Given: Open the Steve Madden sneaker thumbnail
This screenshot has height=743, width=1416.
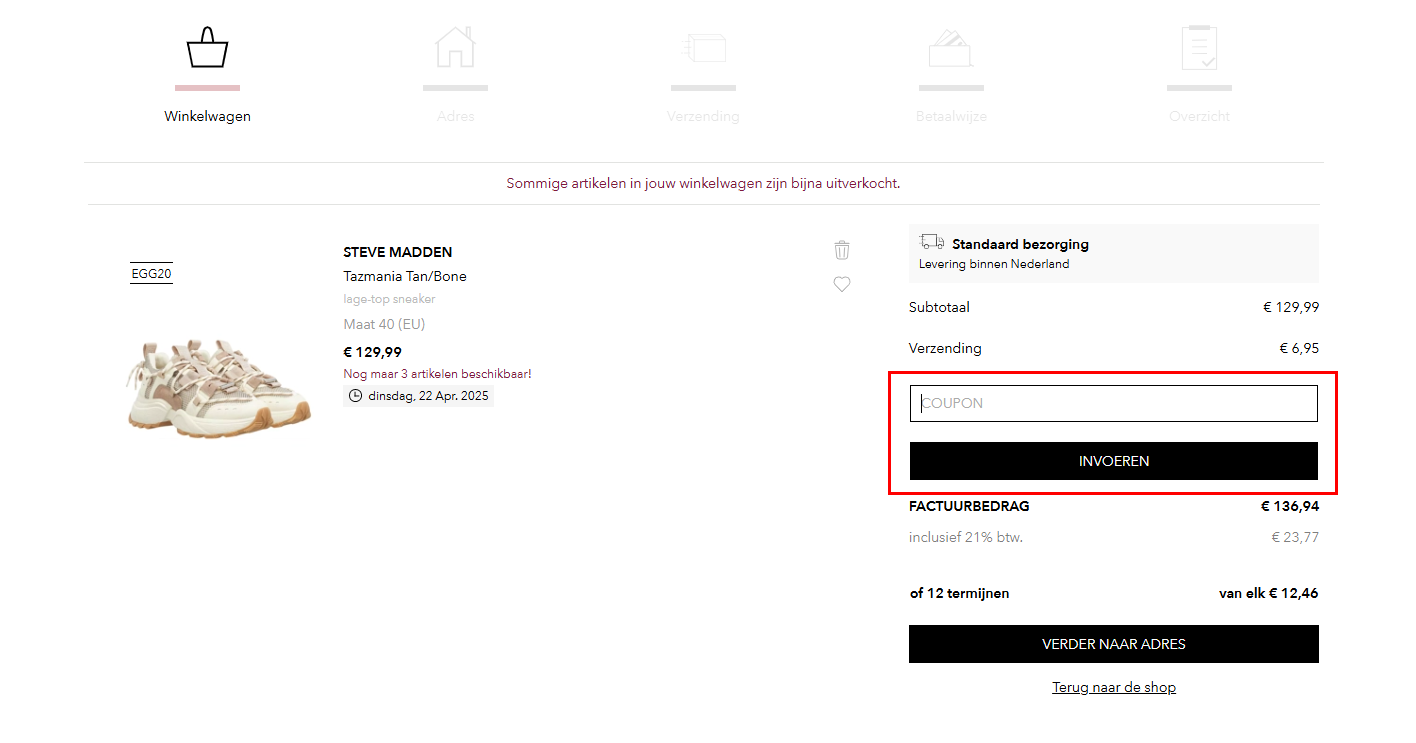Looking at the screenshot, I should pos(219,387).
